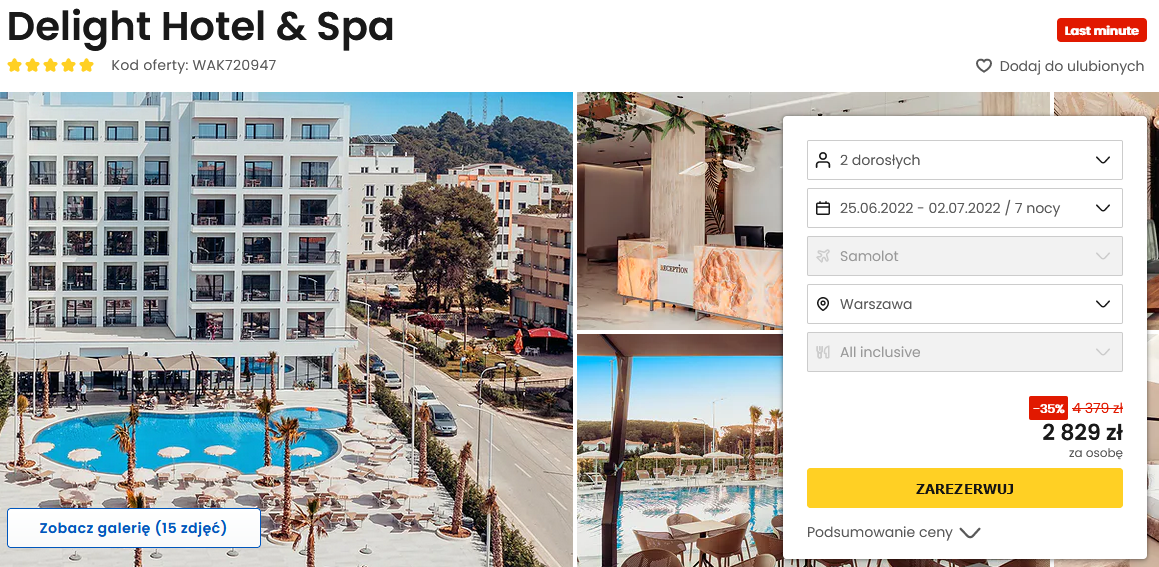
Task: Click the red -35% discount badge
Action: [x=1048, y=408]
